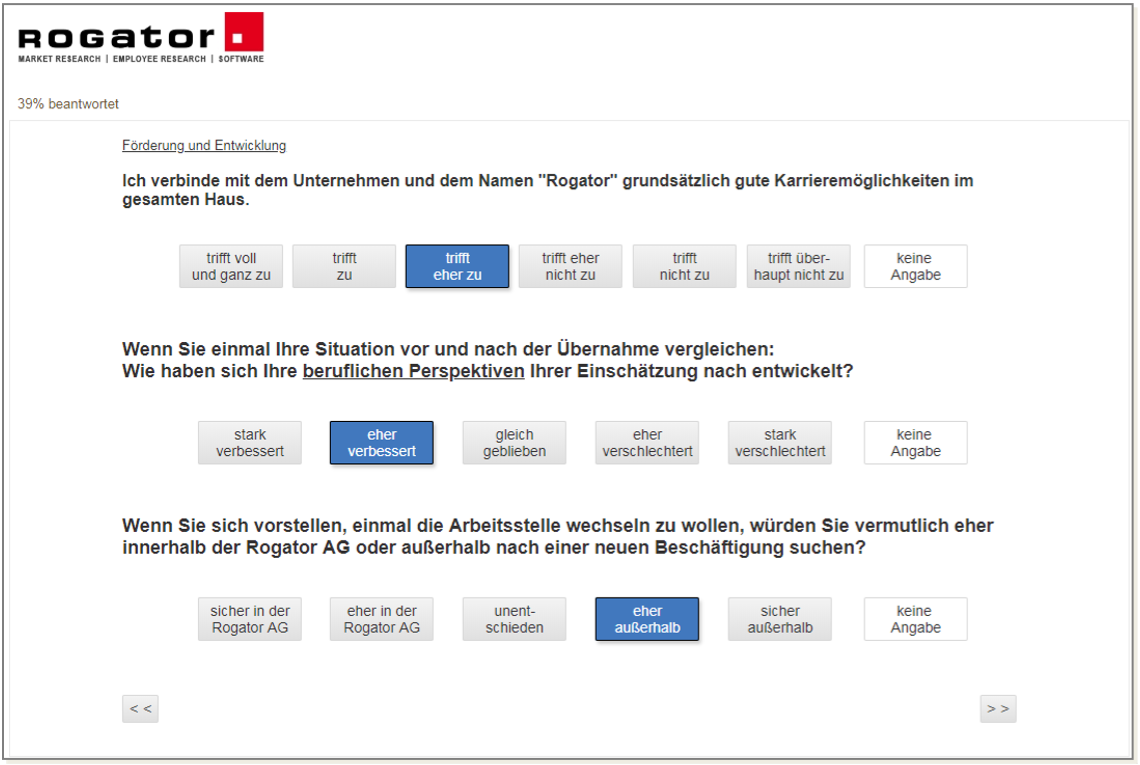
Task: Choose 'trifft zu' for career opportunities
Action: click(344, 267)
